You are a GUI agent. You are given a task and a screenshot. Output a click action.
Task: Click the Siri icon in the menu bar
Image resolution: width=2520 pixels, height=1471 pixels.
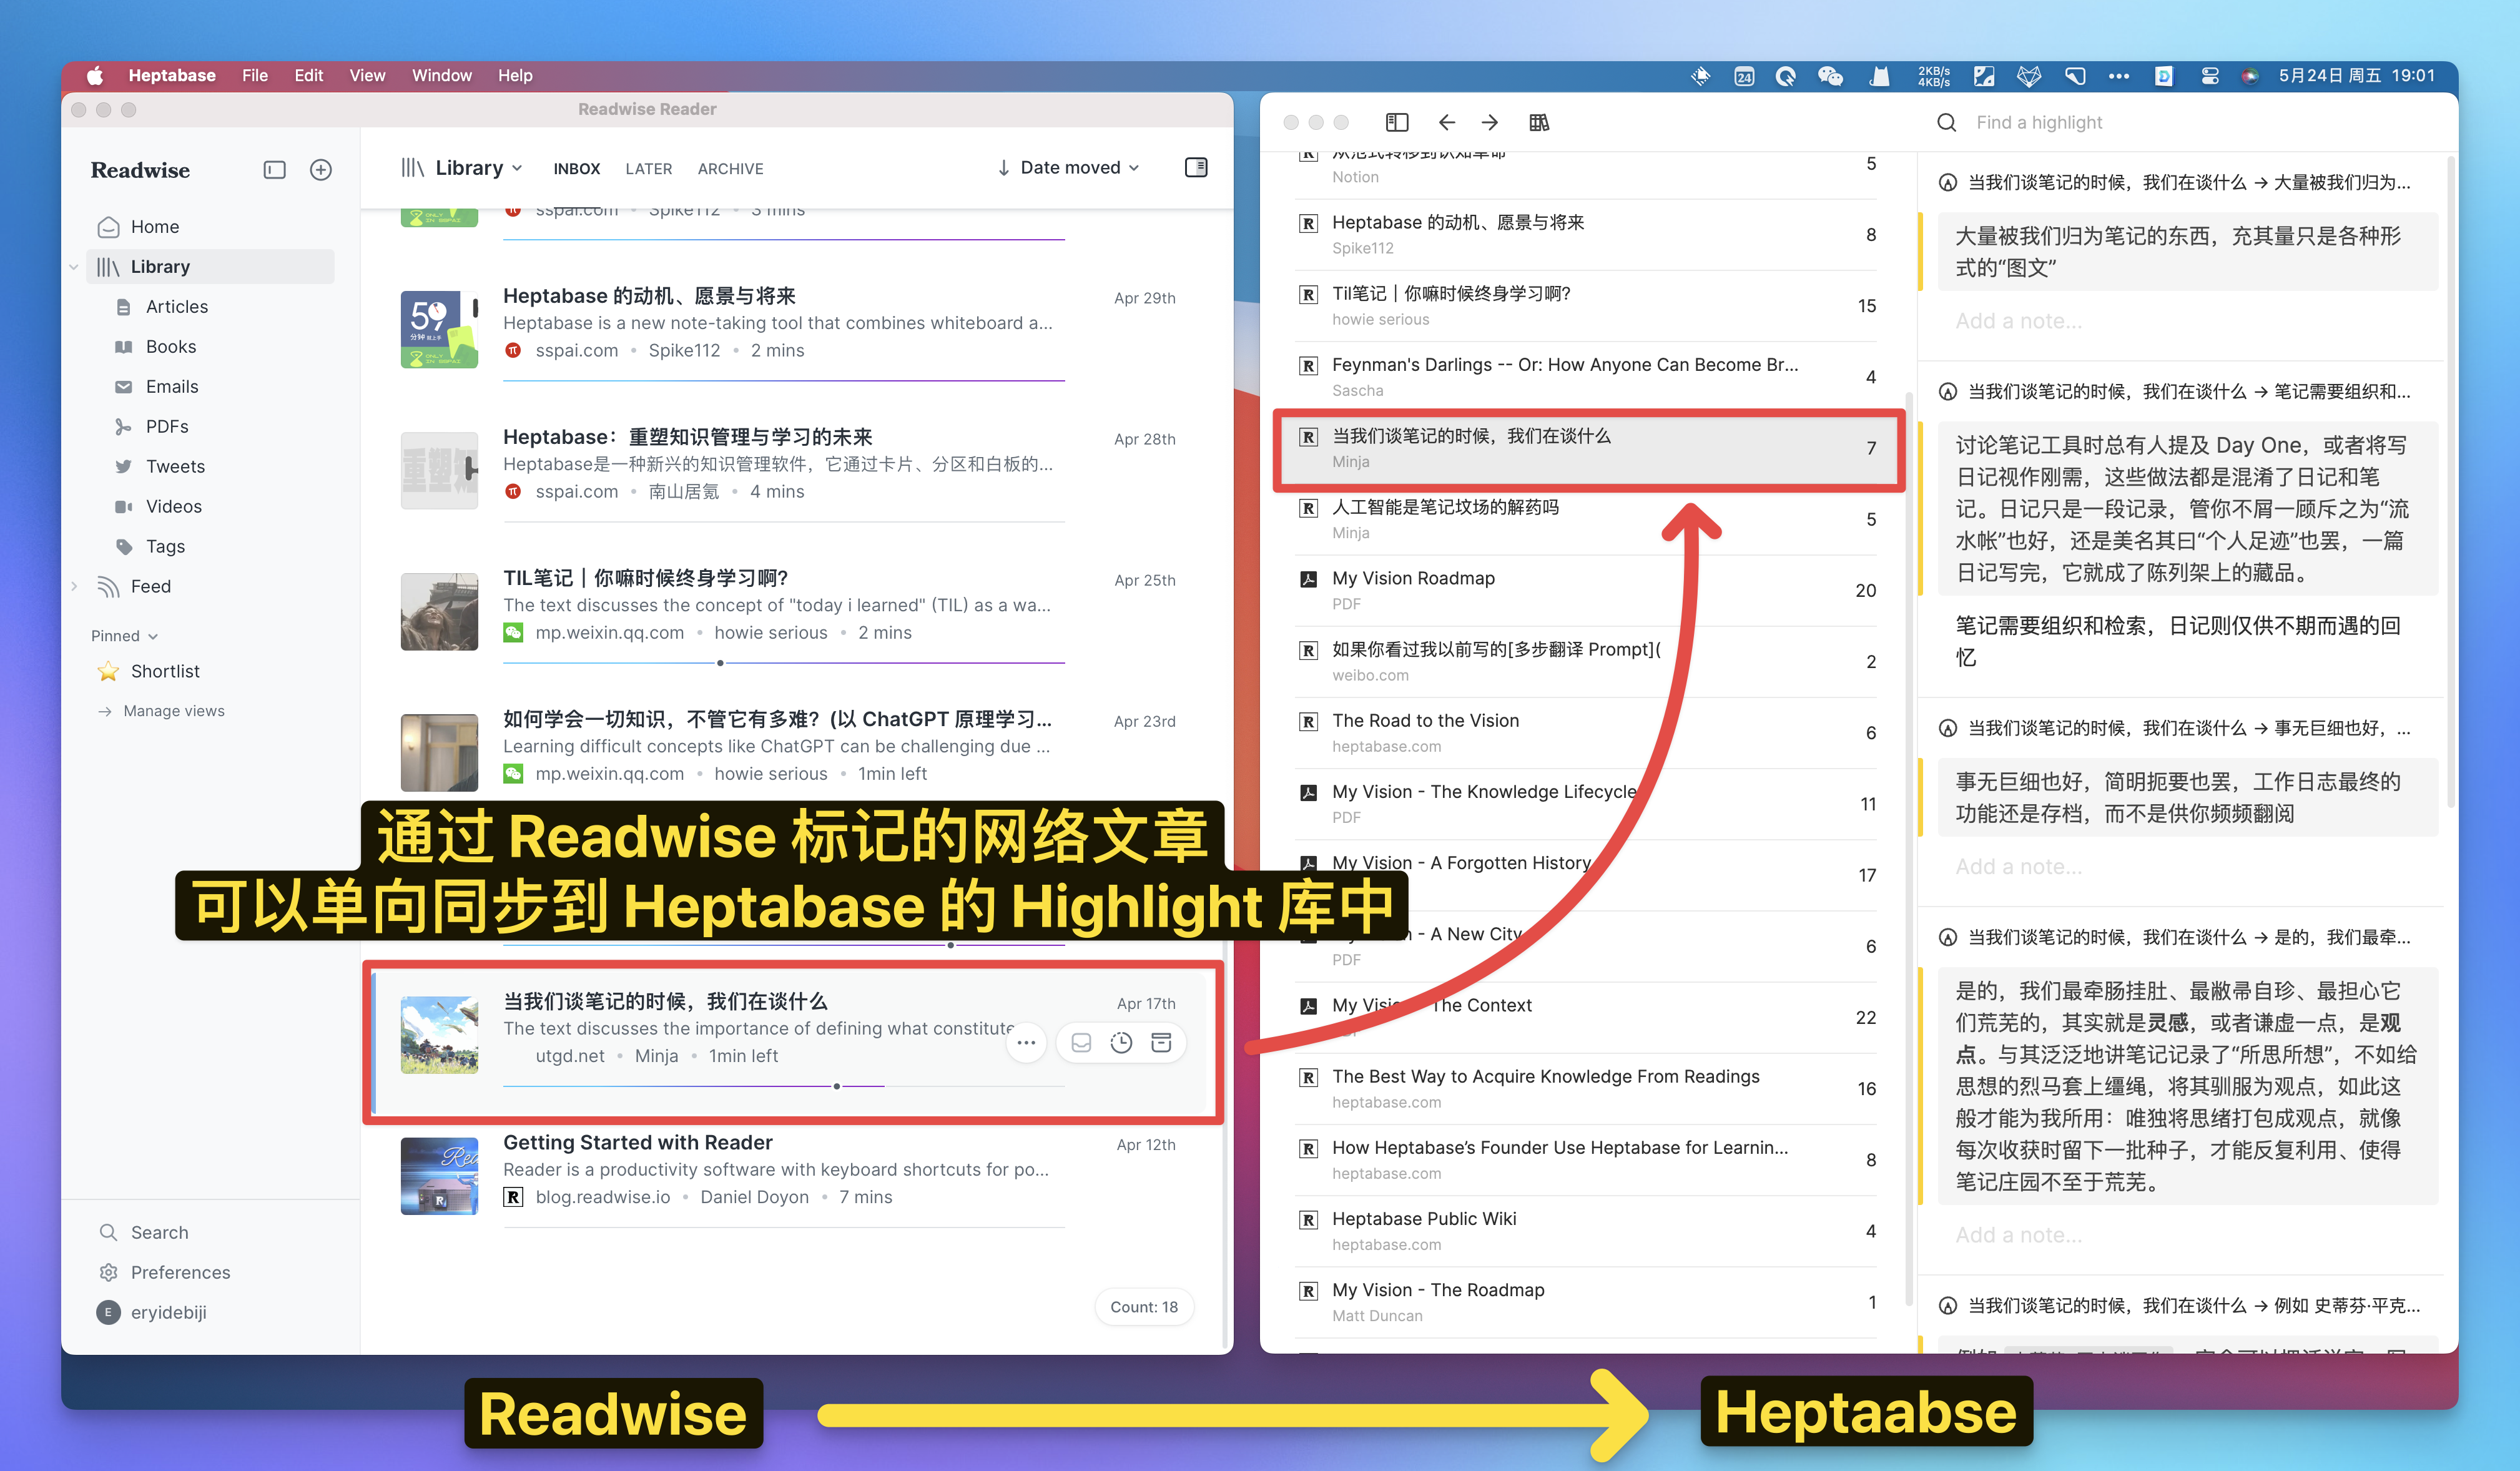(x=2250, y=76)
